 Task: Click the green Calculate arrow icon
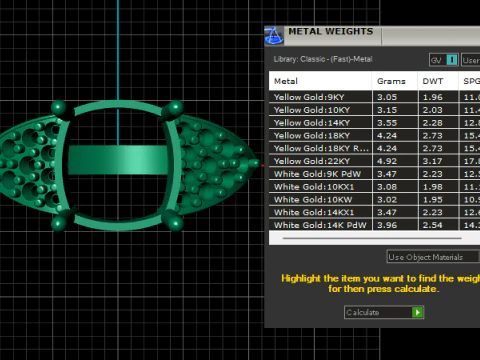click(x=417, y=312)
